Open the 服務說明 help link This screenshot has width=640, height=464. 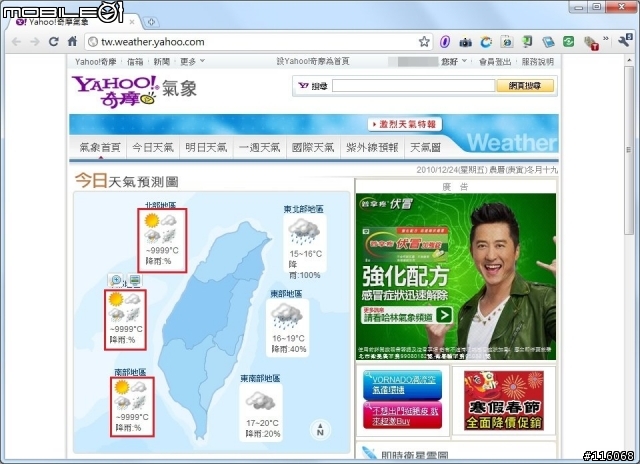[538, 62]
